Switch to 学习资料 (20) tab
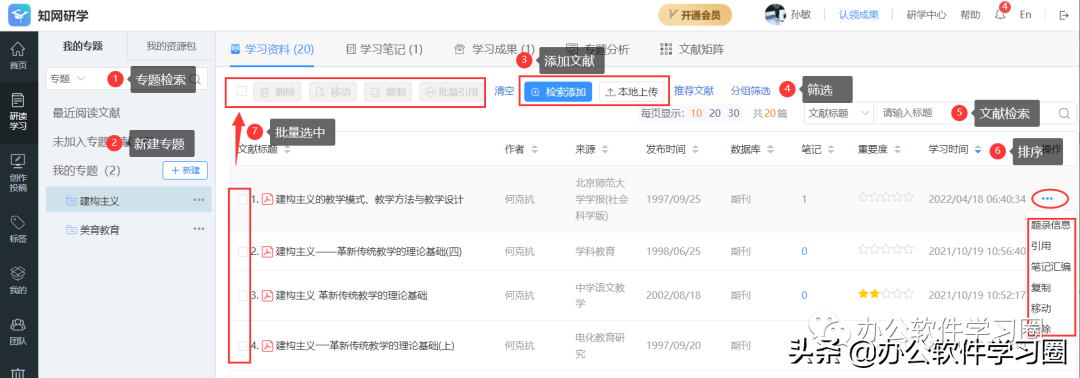Viewport: 1080px width, 378px height. [272, 49]
